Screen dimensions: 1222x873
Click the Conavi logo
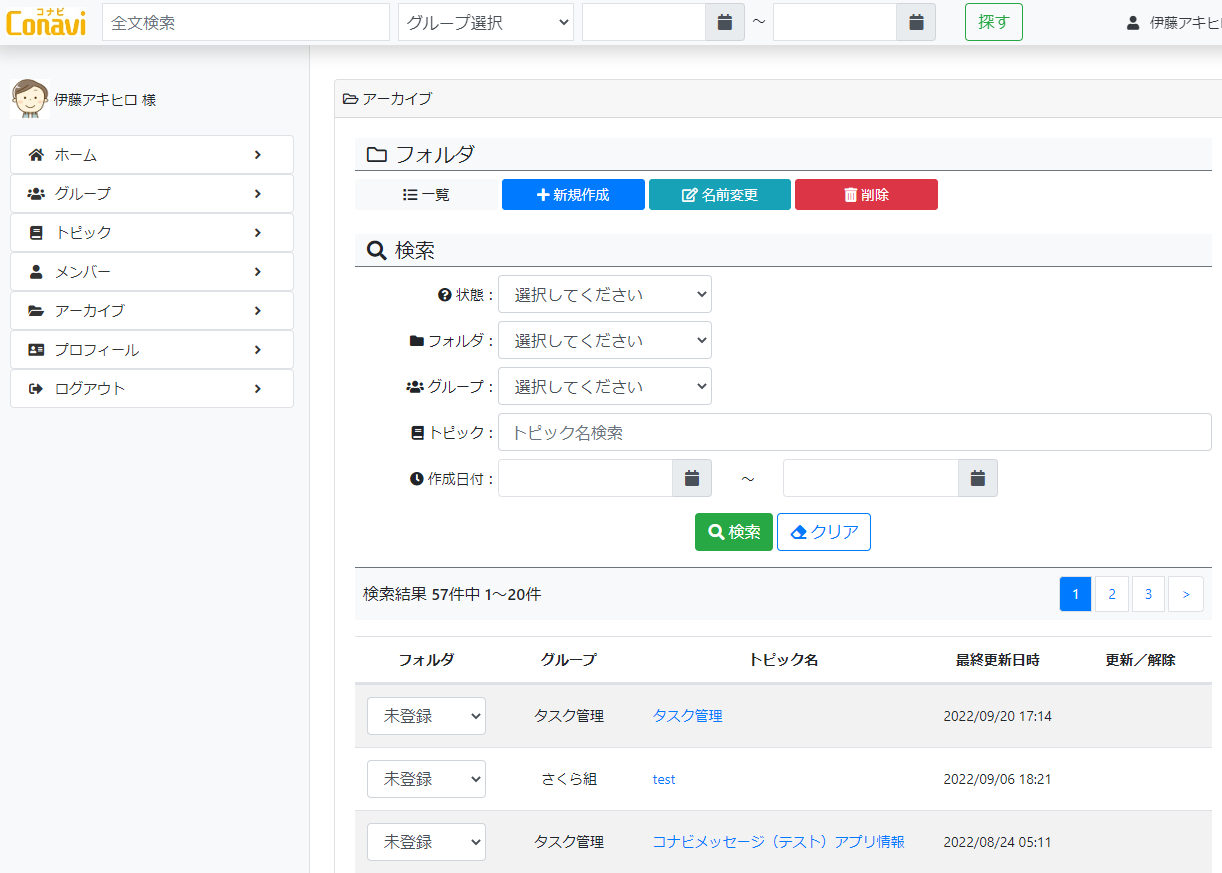[x=46, y=21]
